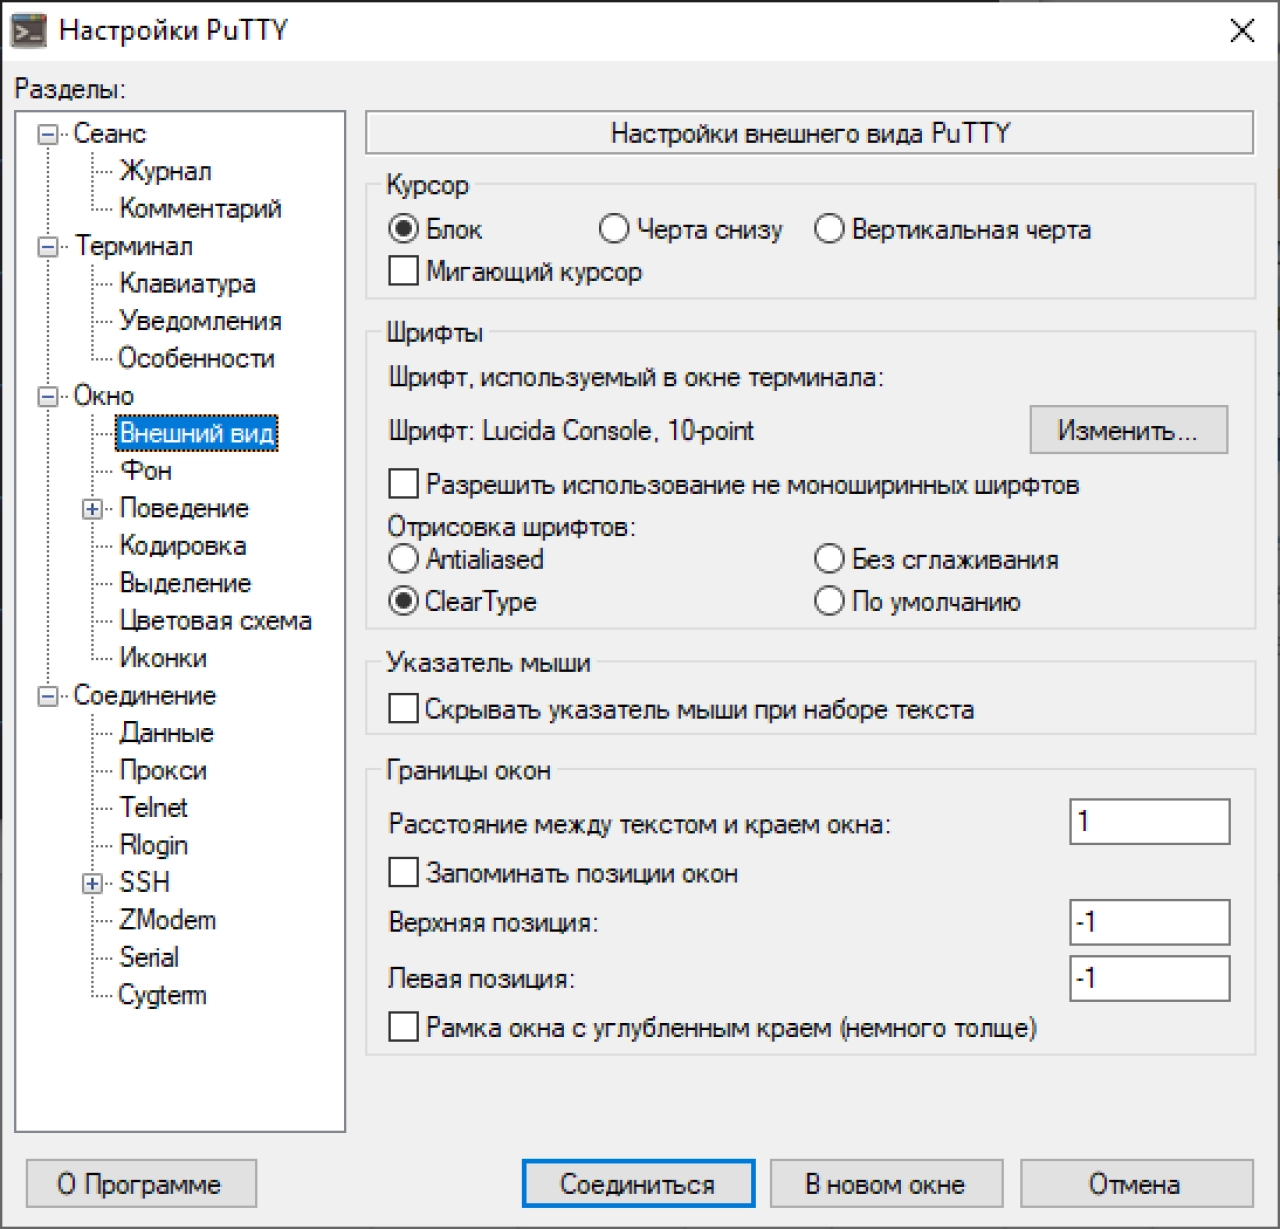
Task: Open the Кодировка settings
Action: 183,545
